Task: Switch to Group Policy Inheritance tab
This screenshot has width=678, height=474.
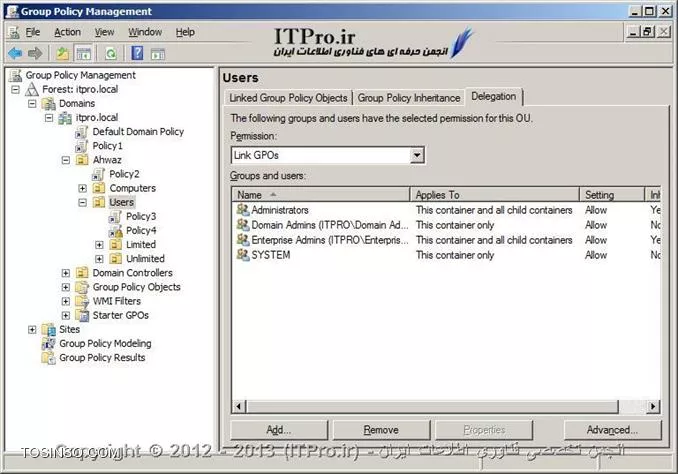Action: click(409, 98)
